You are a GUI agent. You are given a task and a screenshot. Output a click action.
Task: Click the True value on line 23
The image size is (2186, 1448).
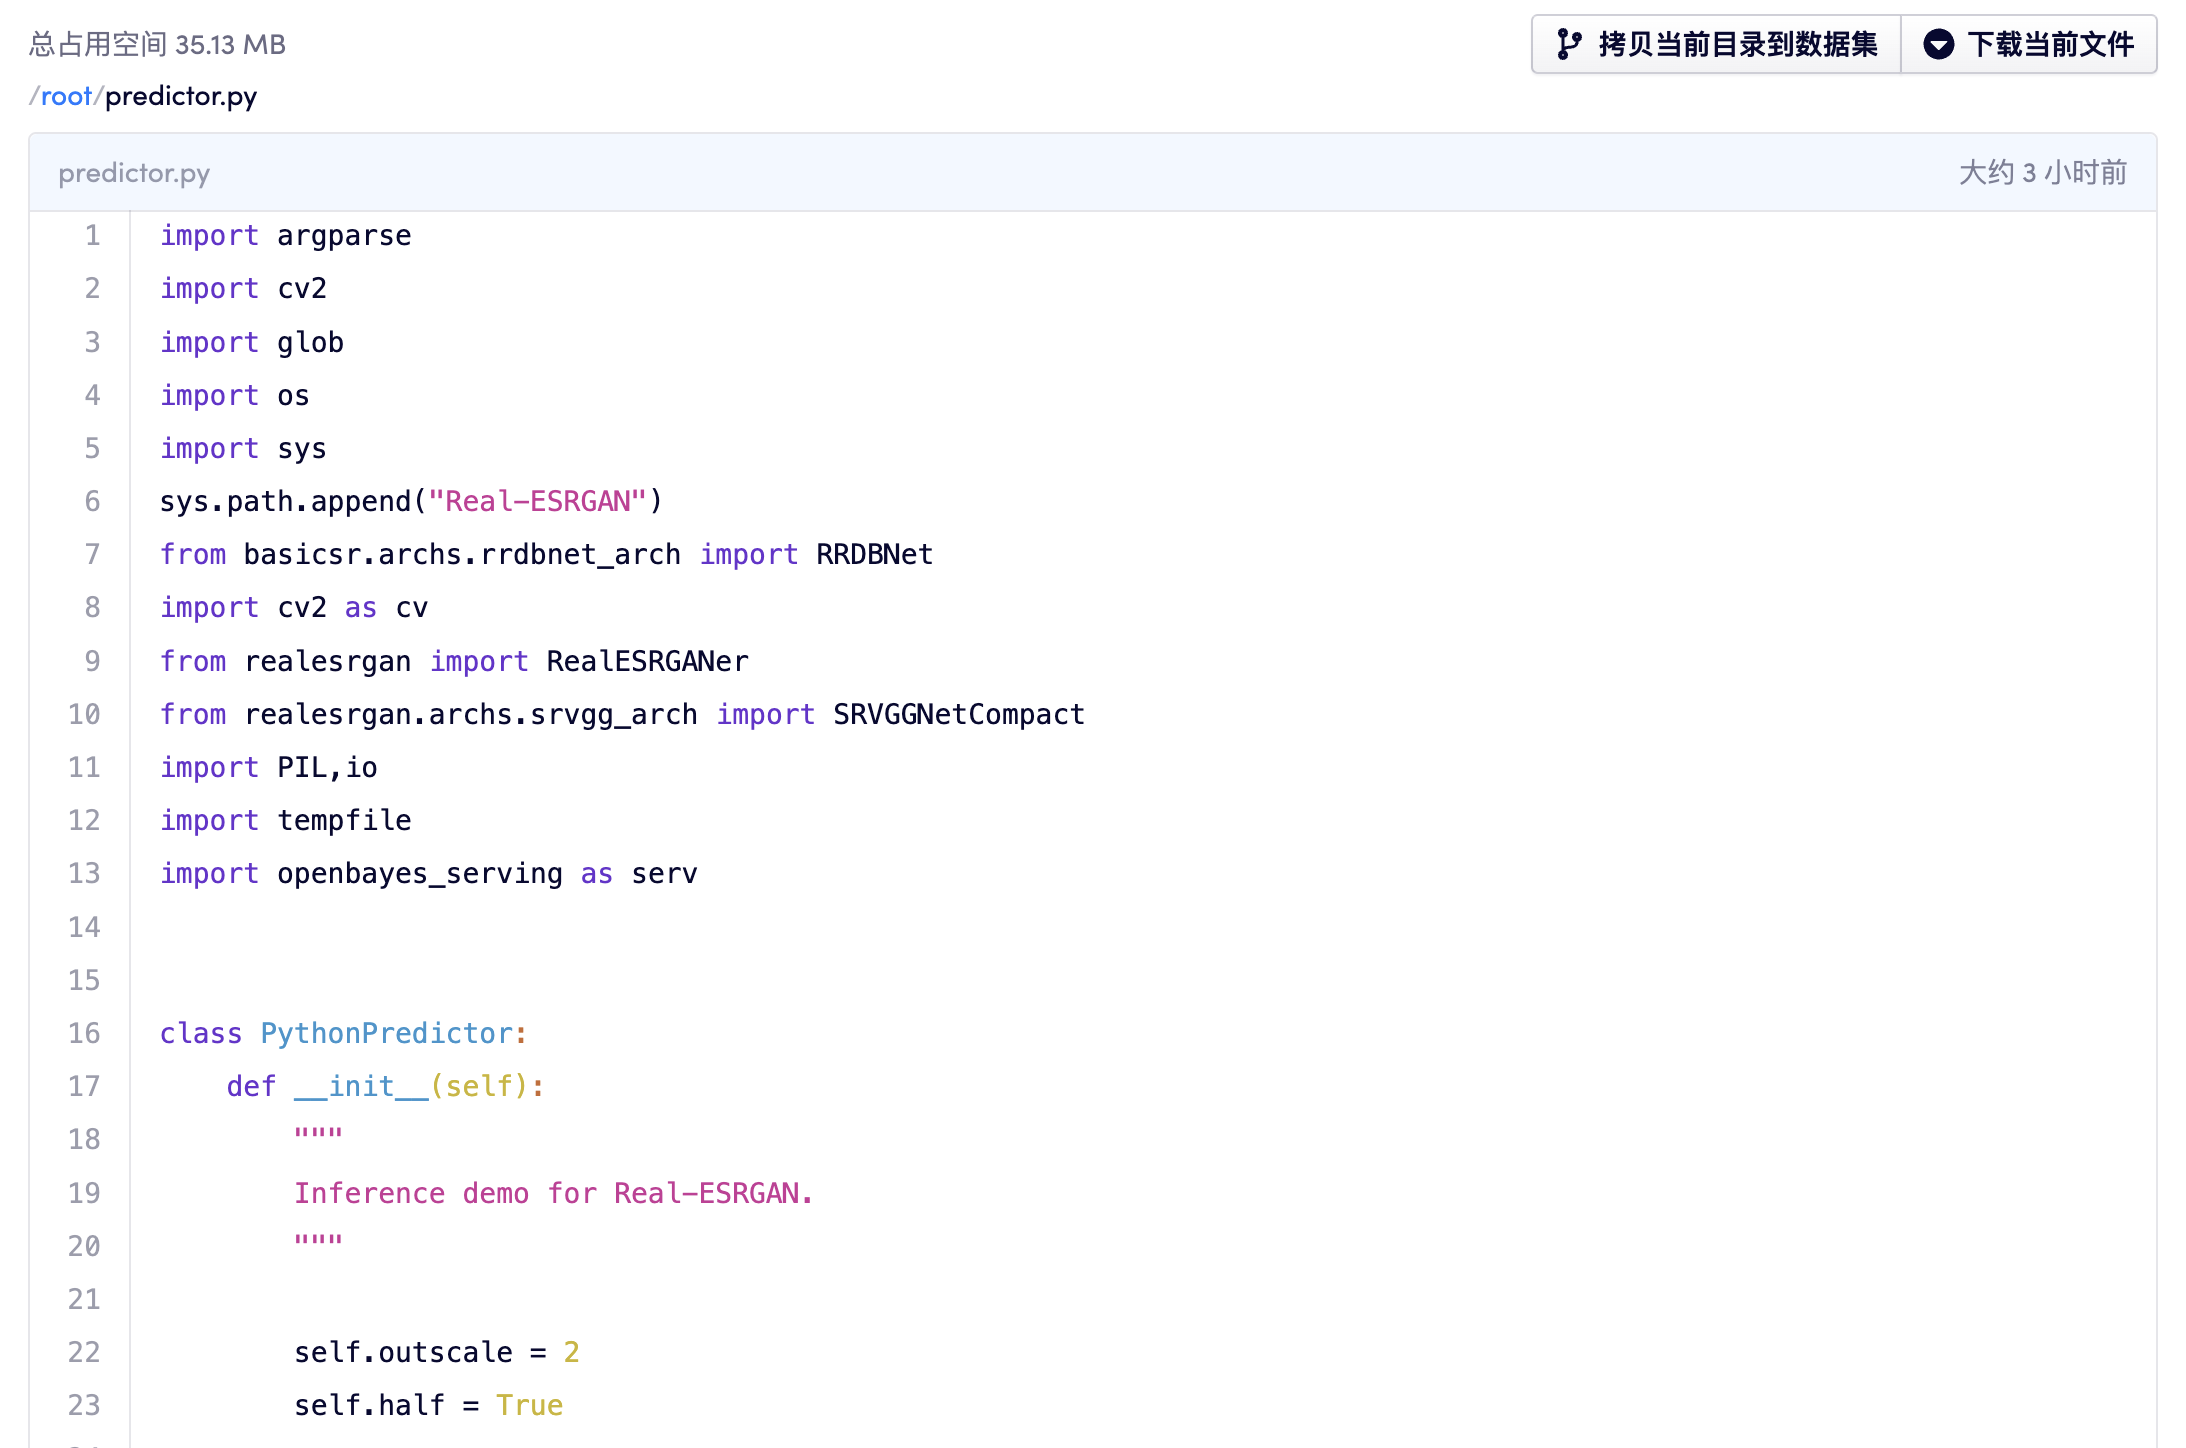[529, 1405]
